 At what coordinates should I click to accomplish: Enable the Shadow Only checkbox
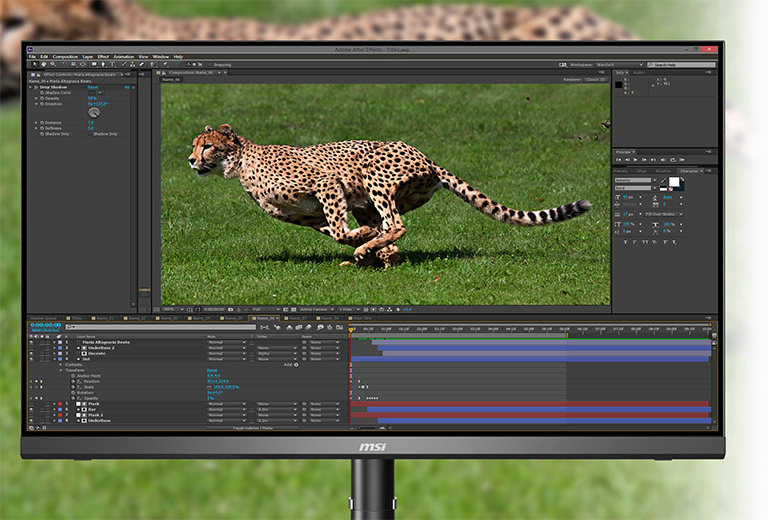coord(91,134)
